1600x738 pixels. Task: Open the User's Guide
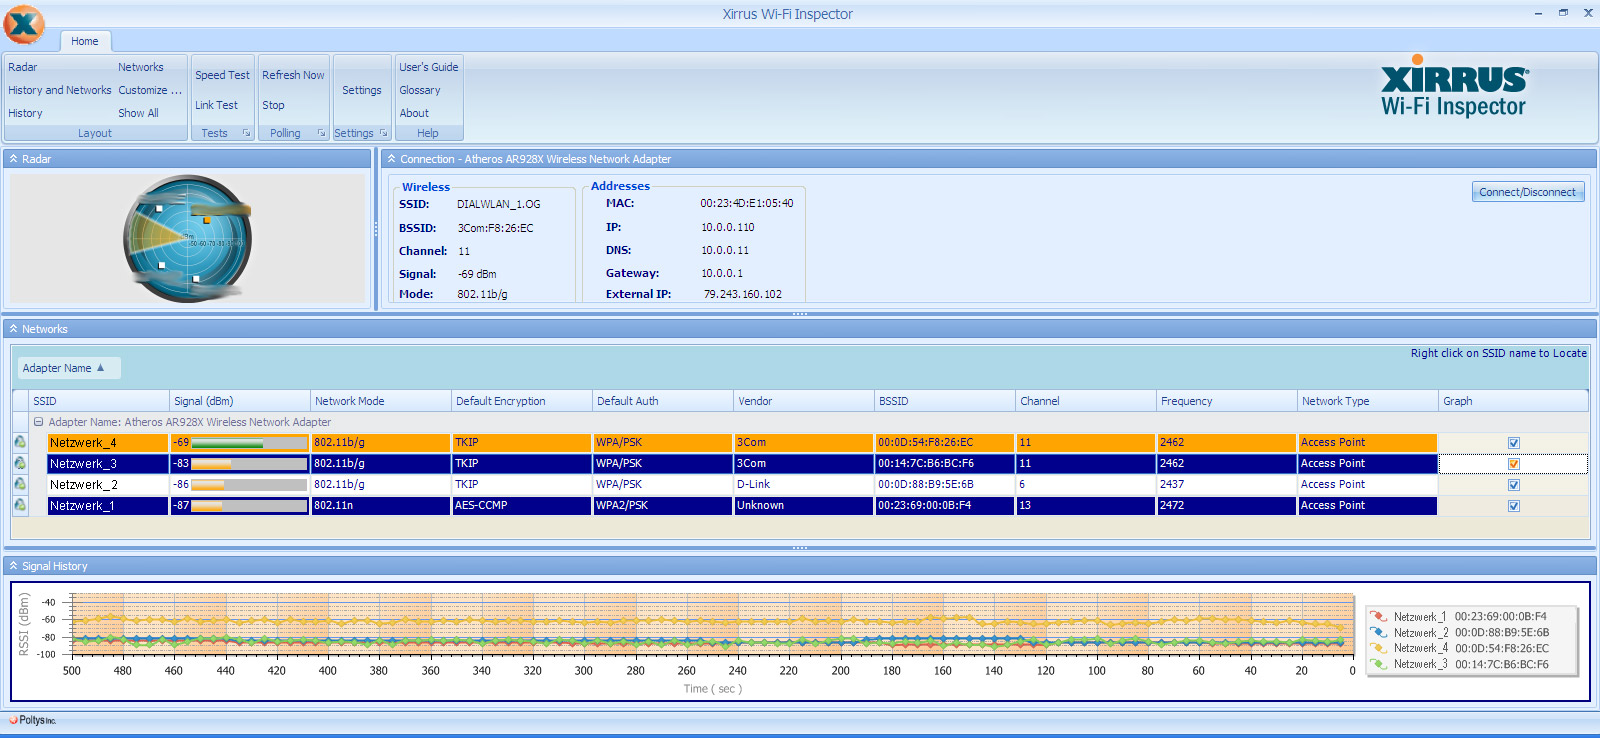(x=429, y=67)
